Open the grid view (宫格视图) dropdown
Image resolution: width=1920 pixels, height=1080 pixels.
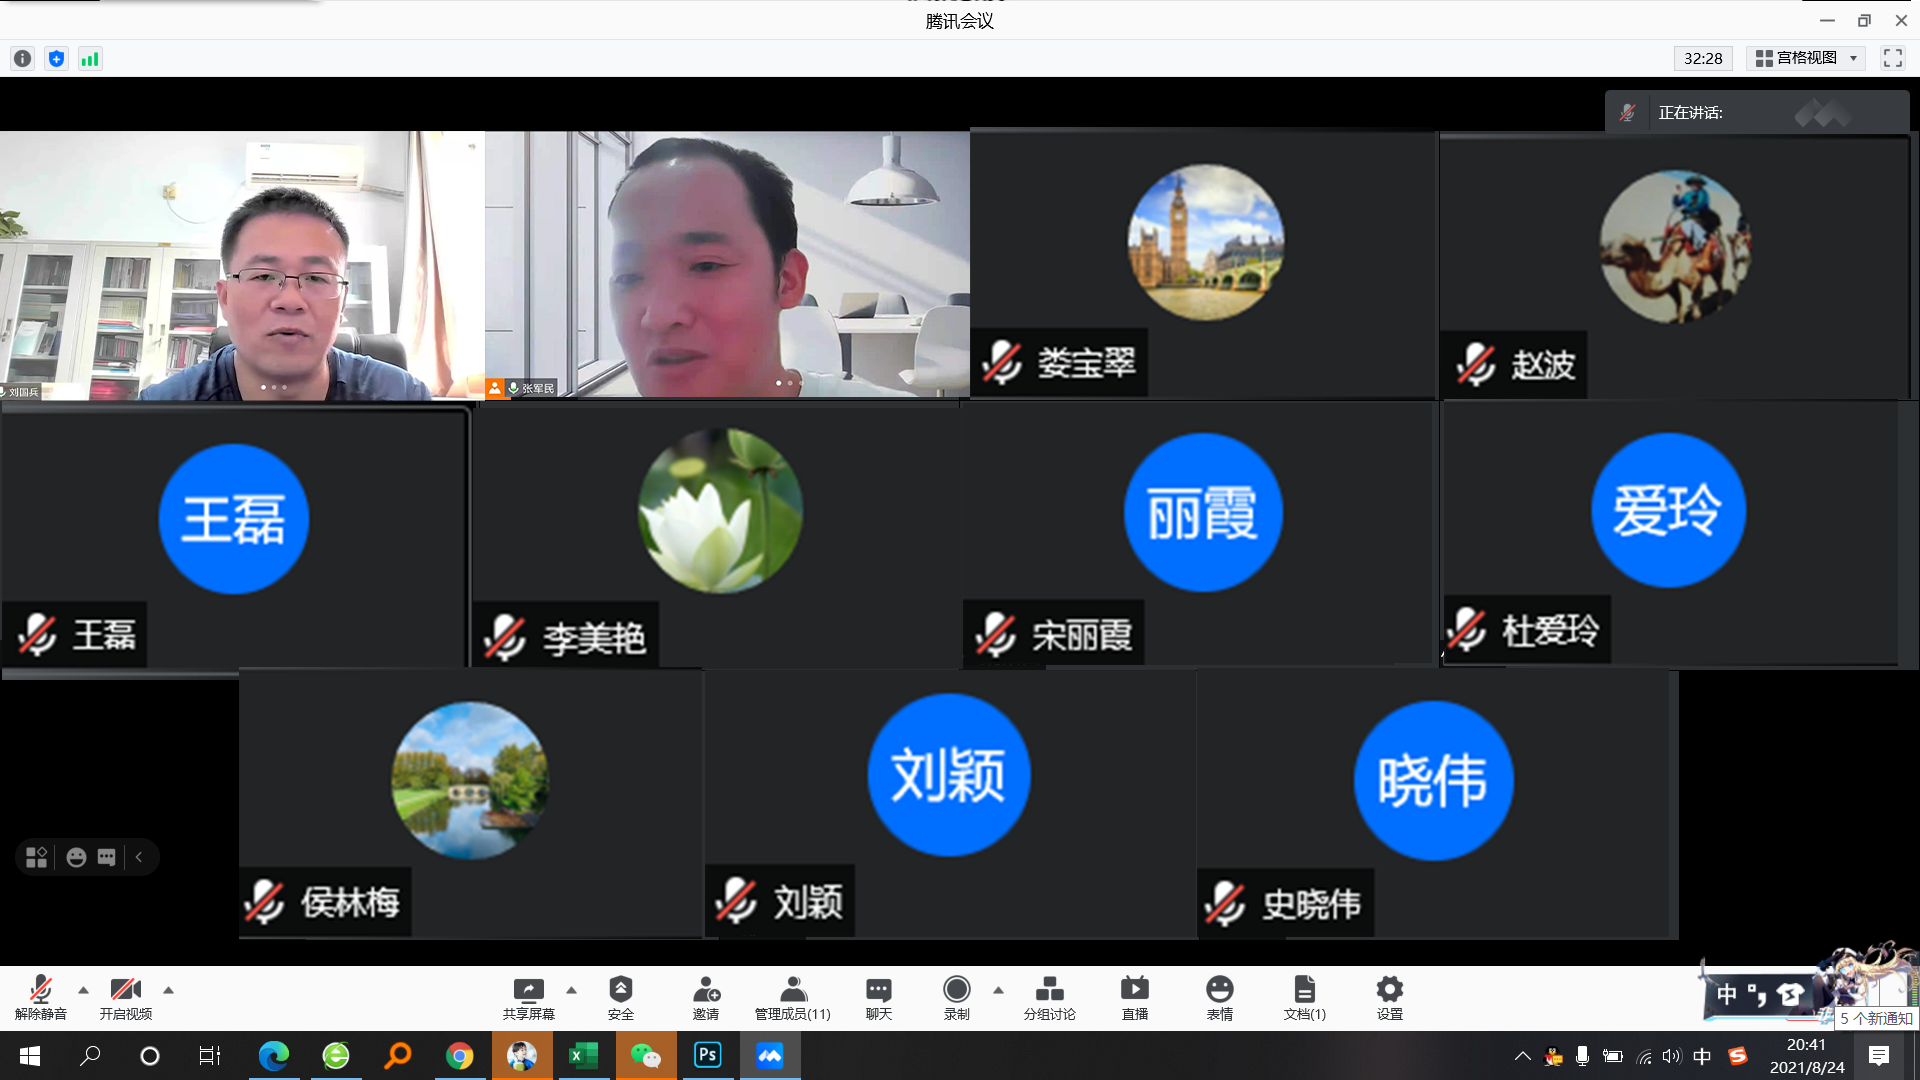1806,58
